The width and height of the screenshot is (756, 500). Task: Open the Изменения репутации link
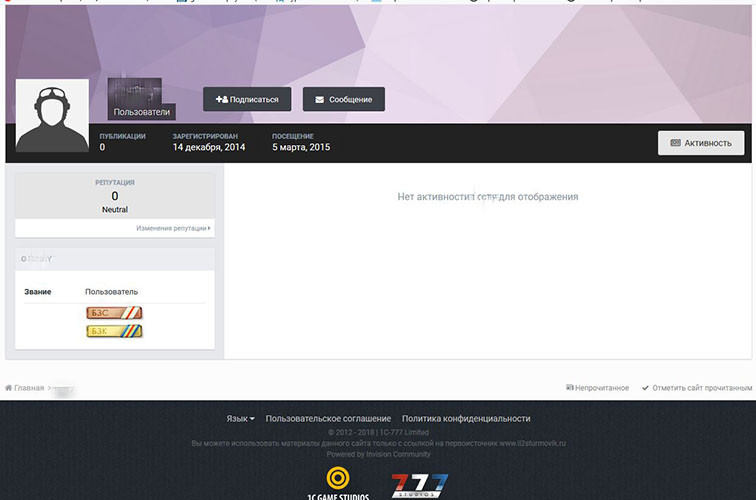coord(173,228)
